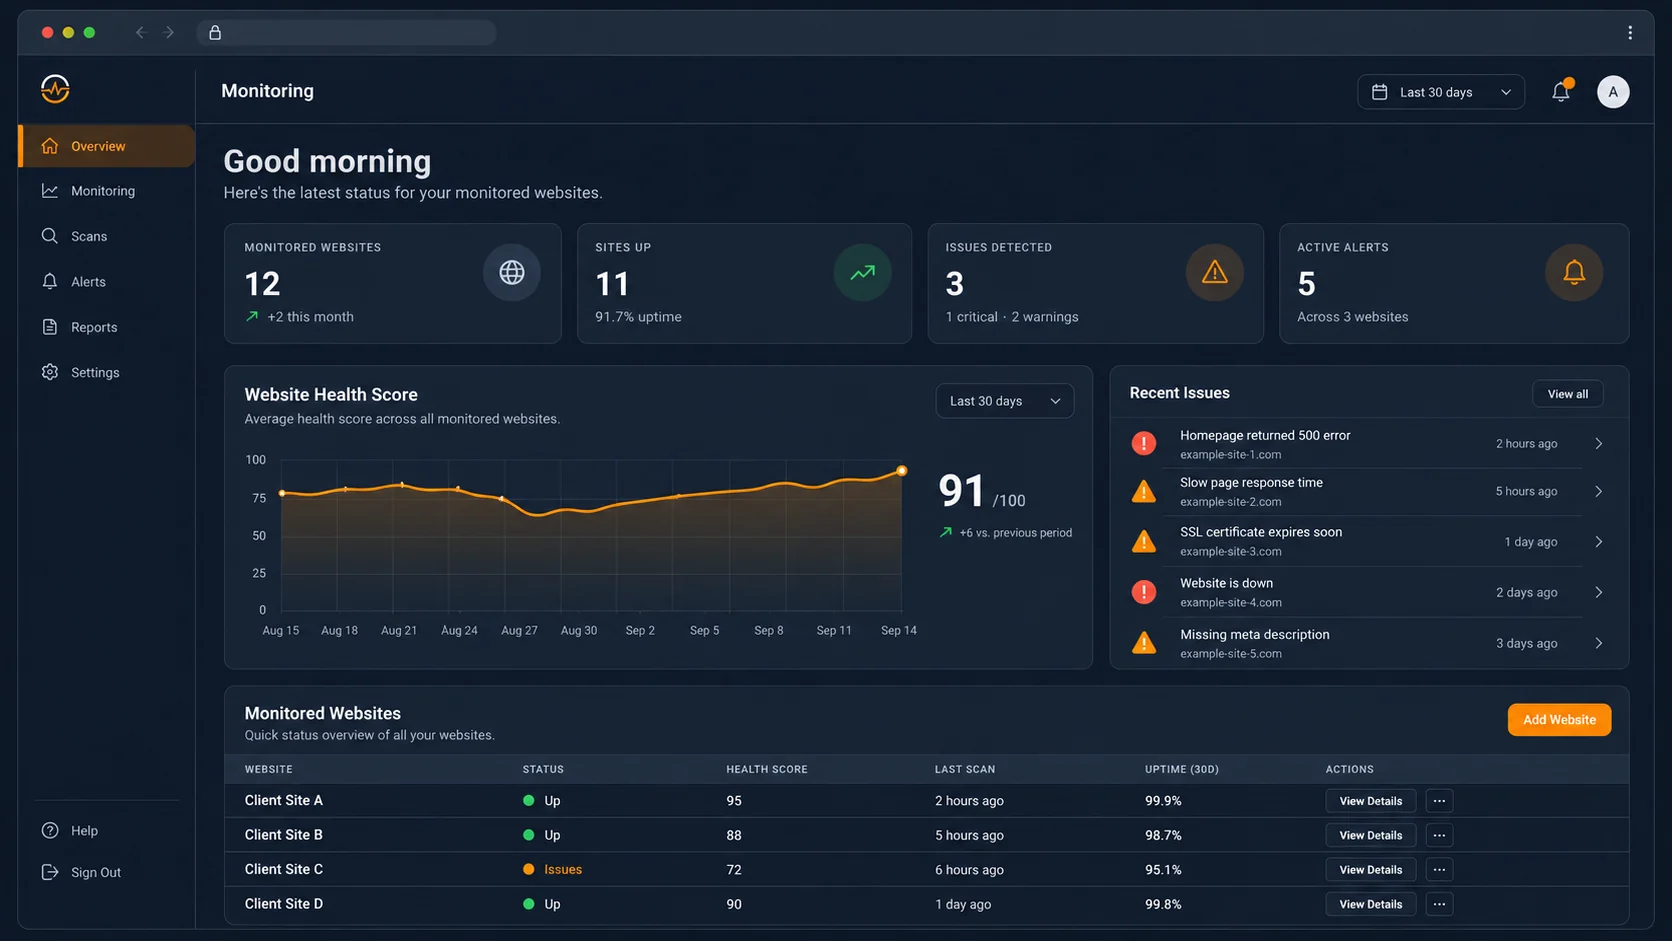View Details for Client Site D
The image size is (1672, 941).
(1370, 904)
